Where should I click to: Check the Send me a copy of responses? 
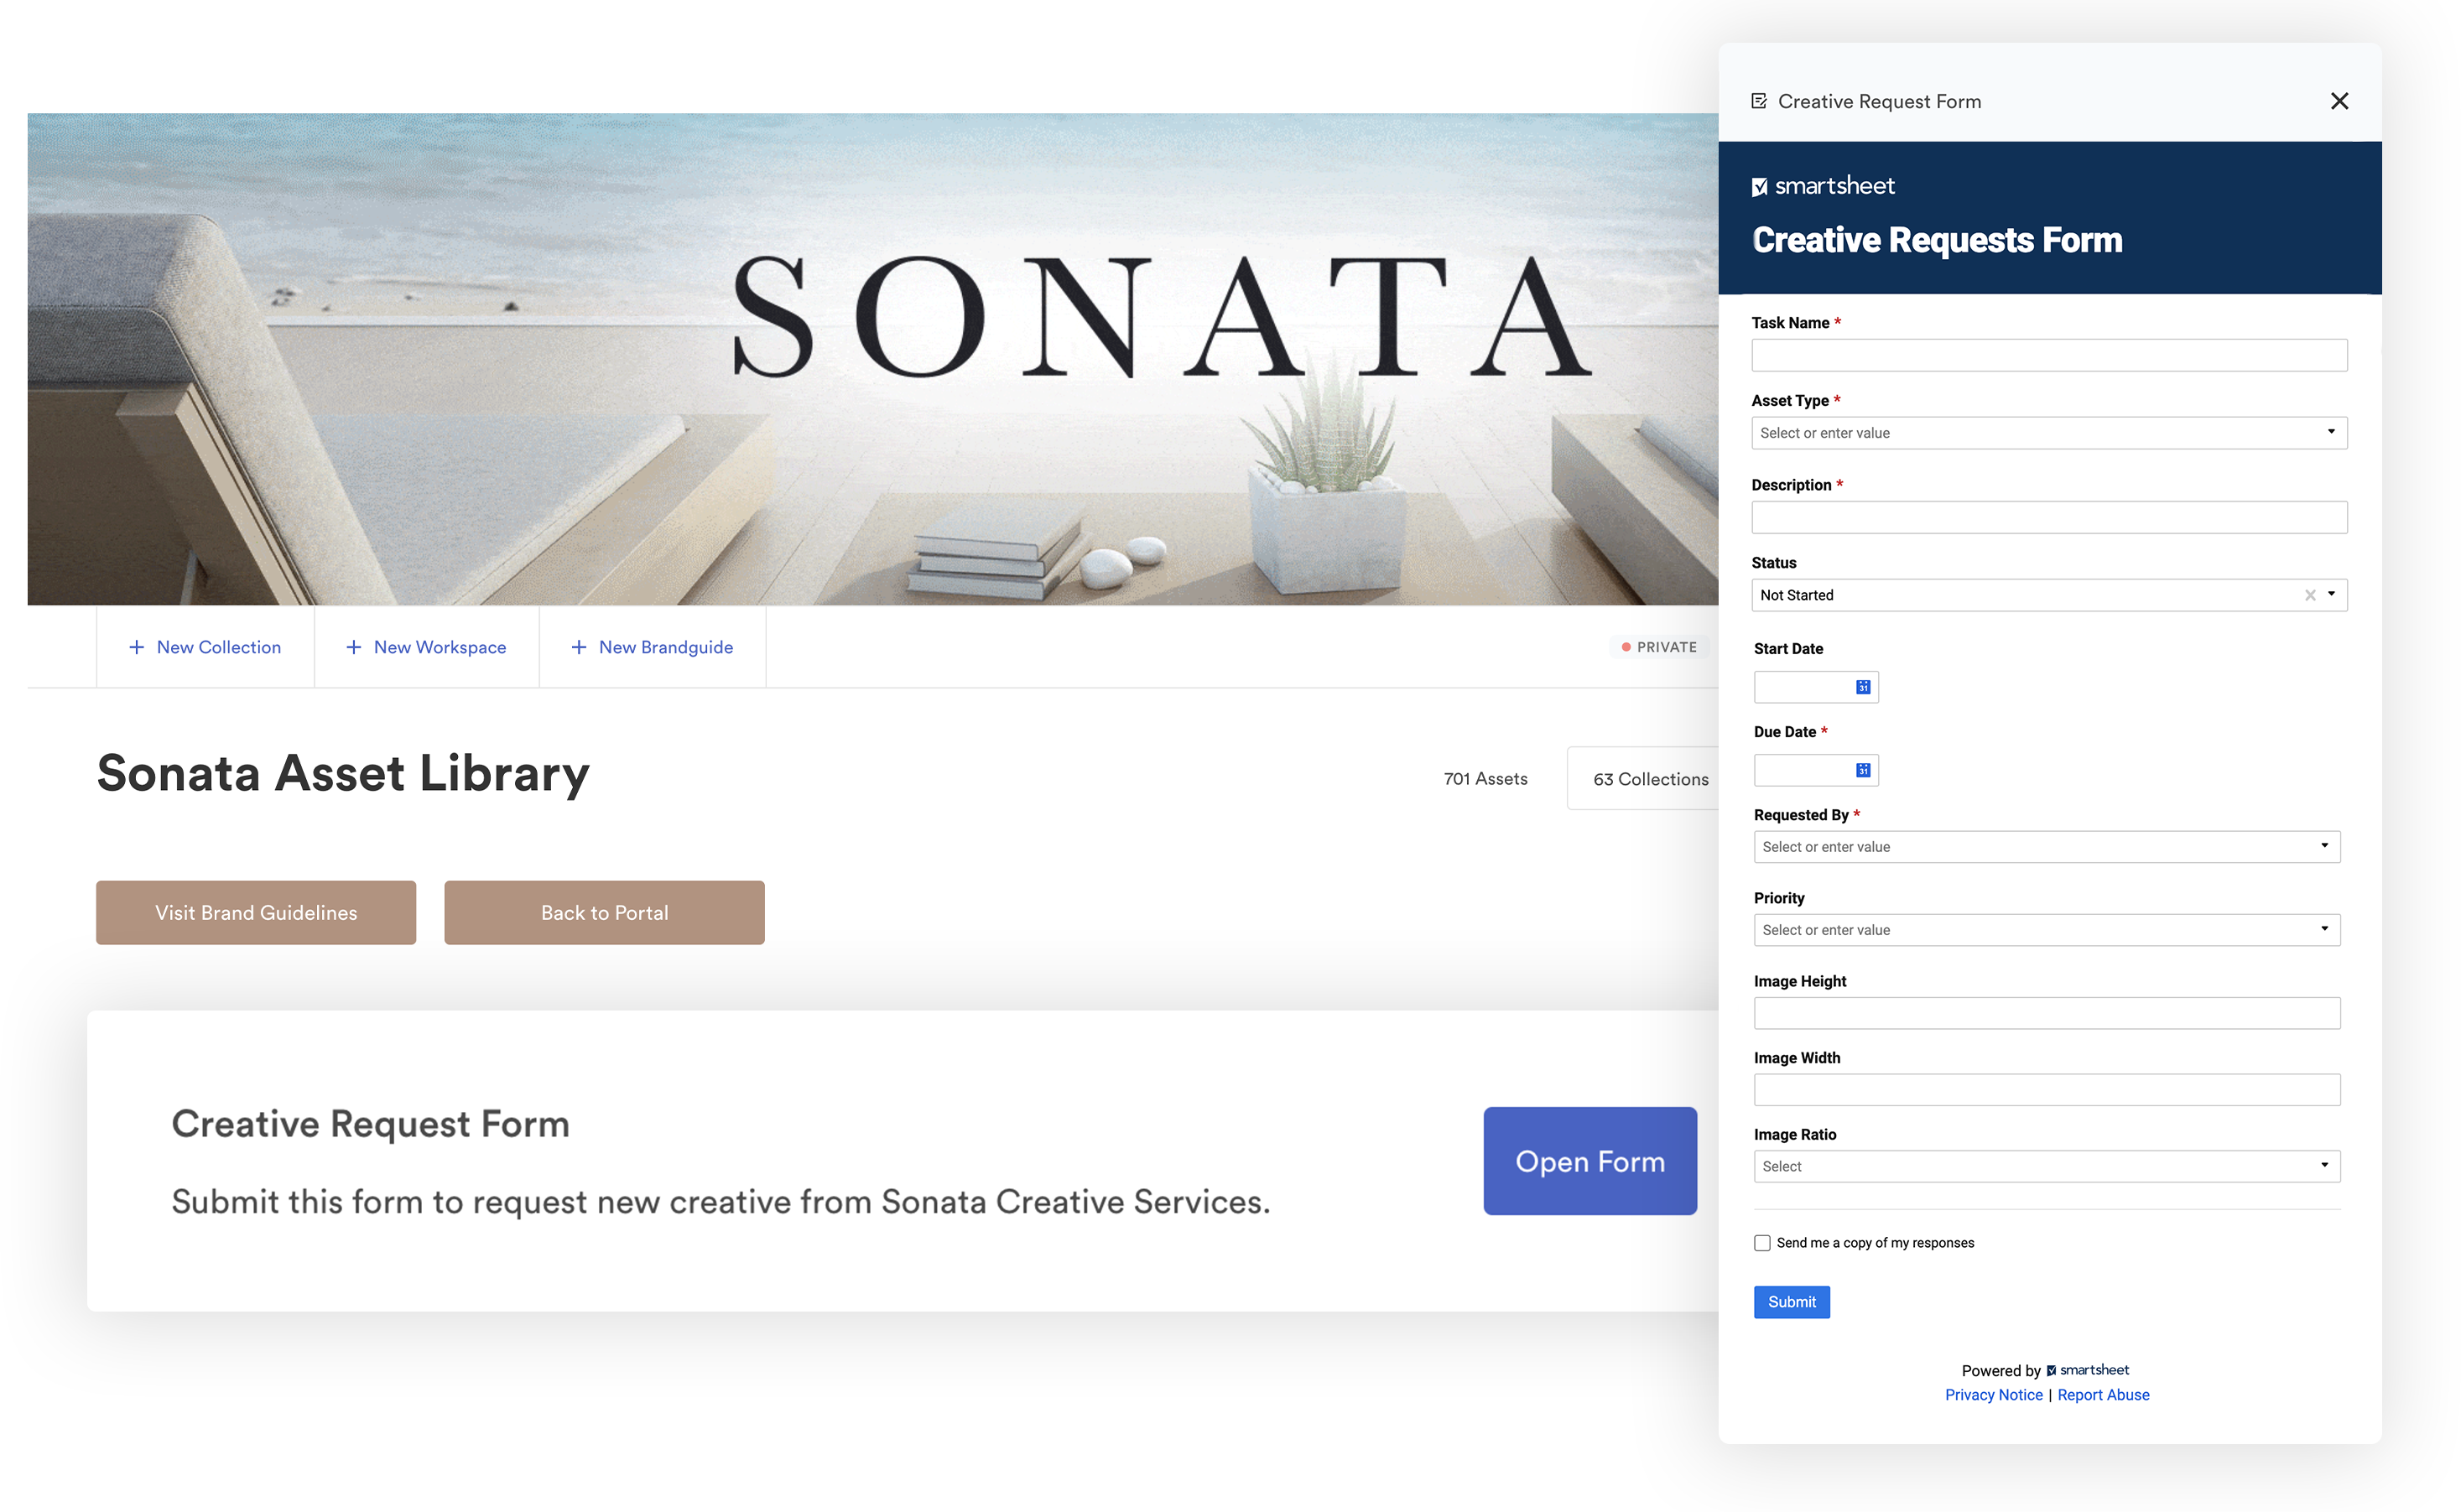coord(1761,1243)
